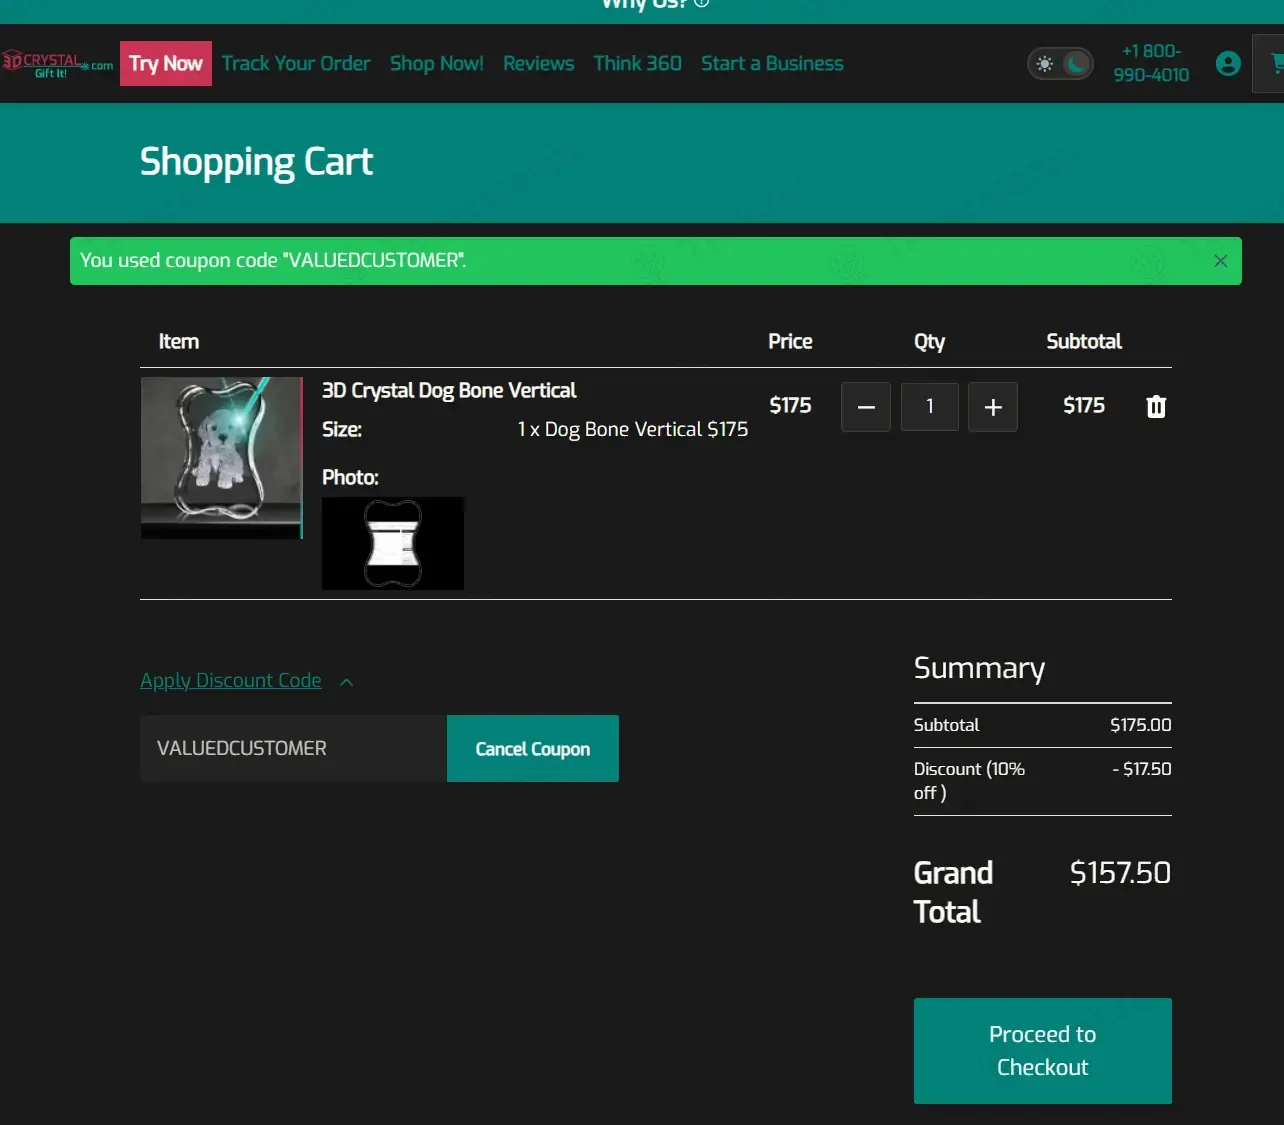Image resolution: width=1284 pixels, height=1125 pixels.
Task: Open the Think 360 menu item
Action: 638,63
